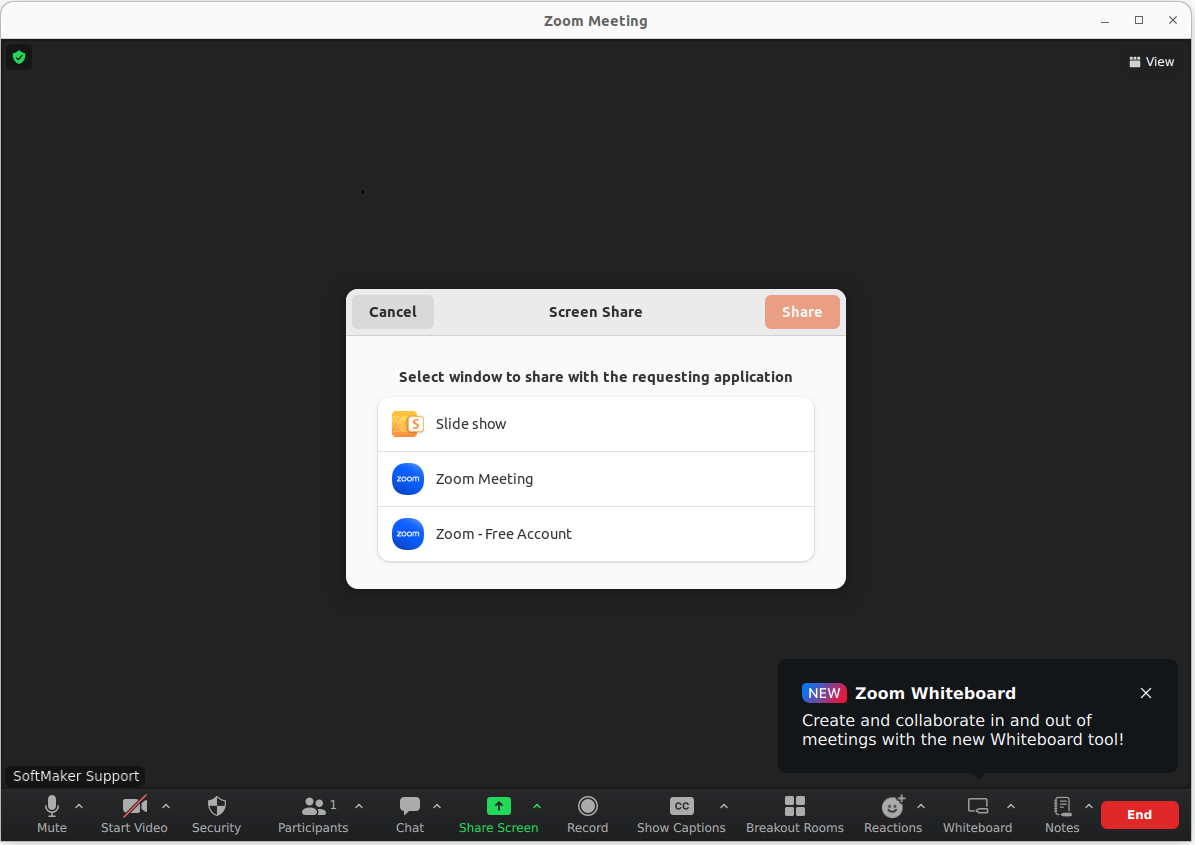Image resolution: width=1195 pixels, height=845 pixels.
Task: Maximize the Zoom Meeting window
Action: click(1139, 21)
